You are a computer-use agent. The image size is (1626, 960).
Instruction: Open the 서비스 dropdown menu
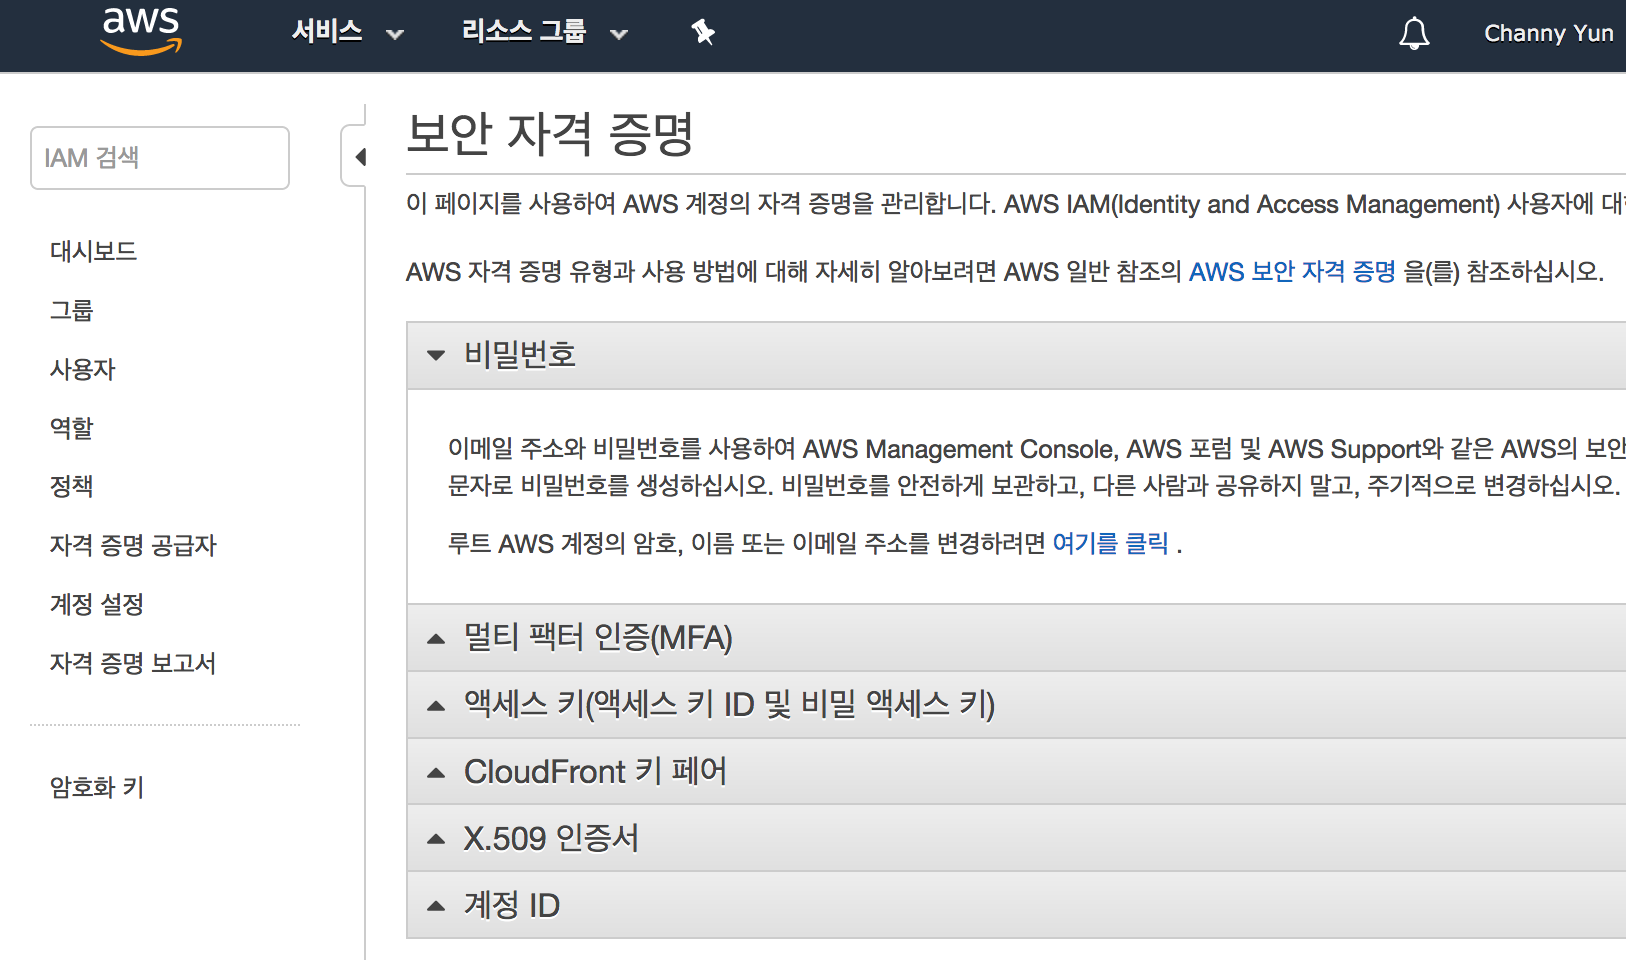tap(347, 32)
